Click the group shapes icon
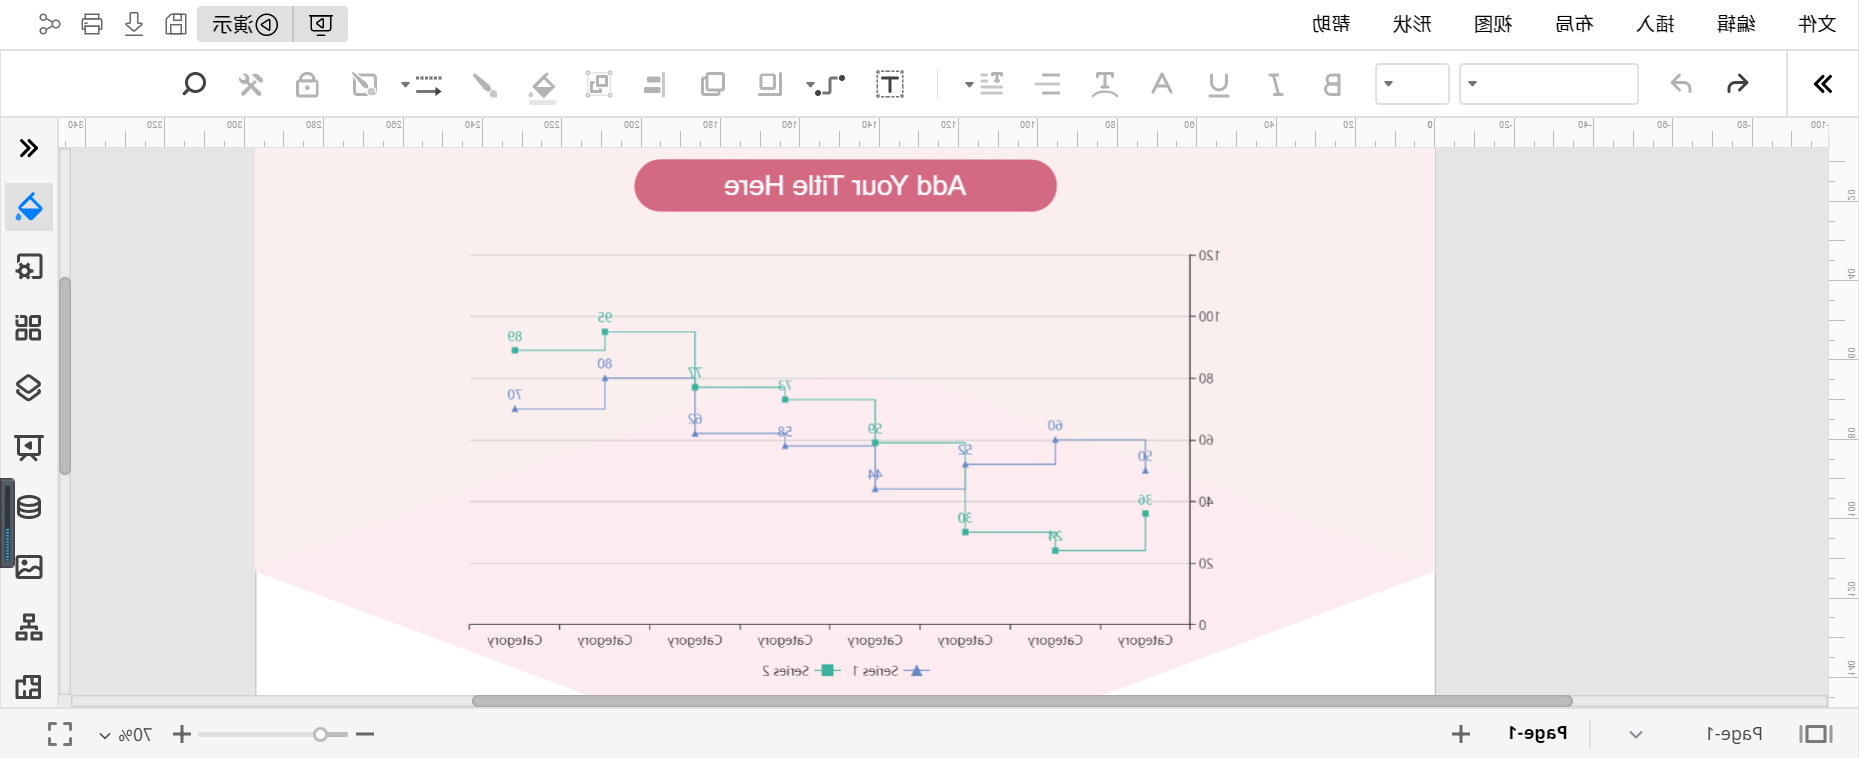Image resolution: width=1859 pixels, height=758 pixels. [599, 84]
